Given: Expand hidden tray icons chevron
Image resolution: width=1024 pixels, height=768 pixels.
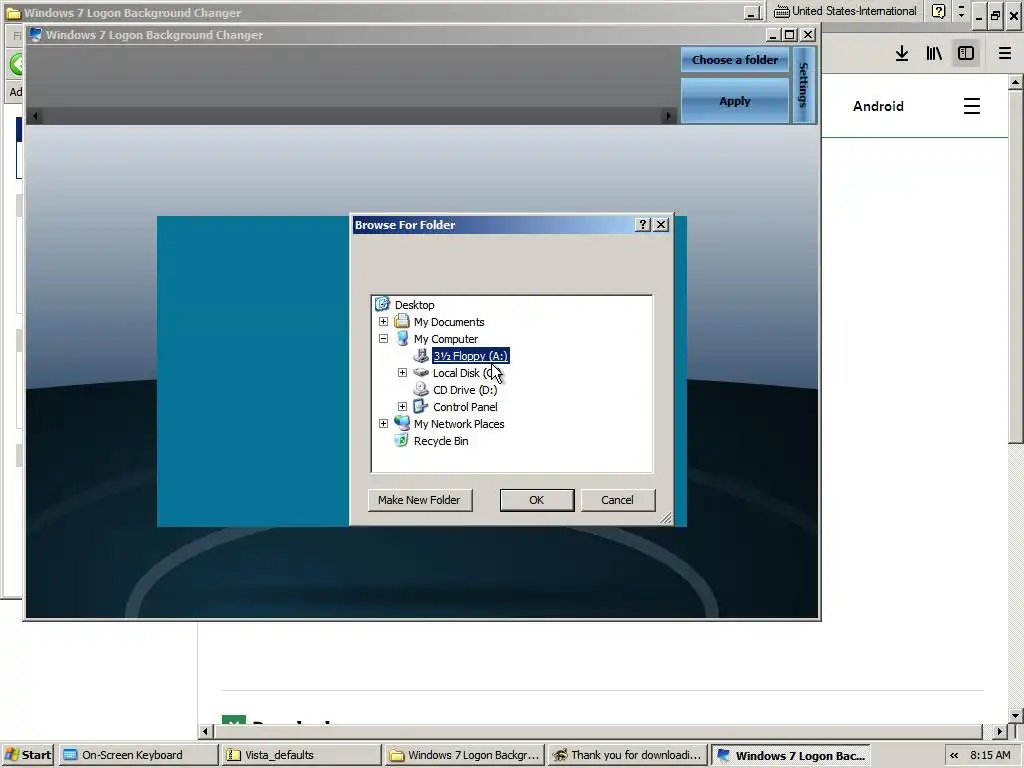Looking at the screenshot, I should (x=954, y=755).
